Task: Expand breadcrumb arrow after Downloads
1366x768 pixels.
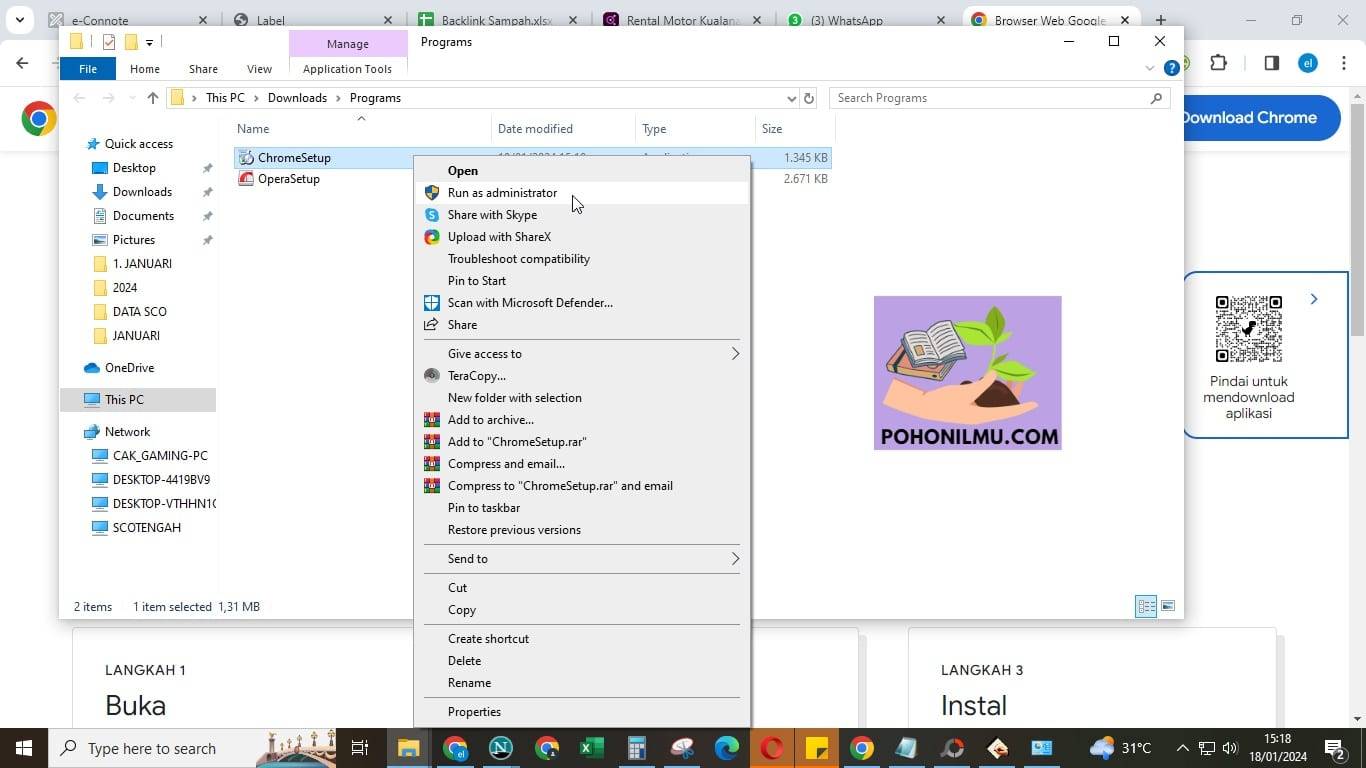Action: [x=338, y=98]
